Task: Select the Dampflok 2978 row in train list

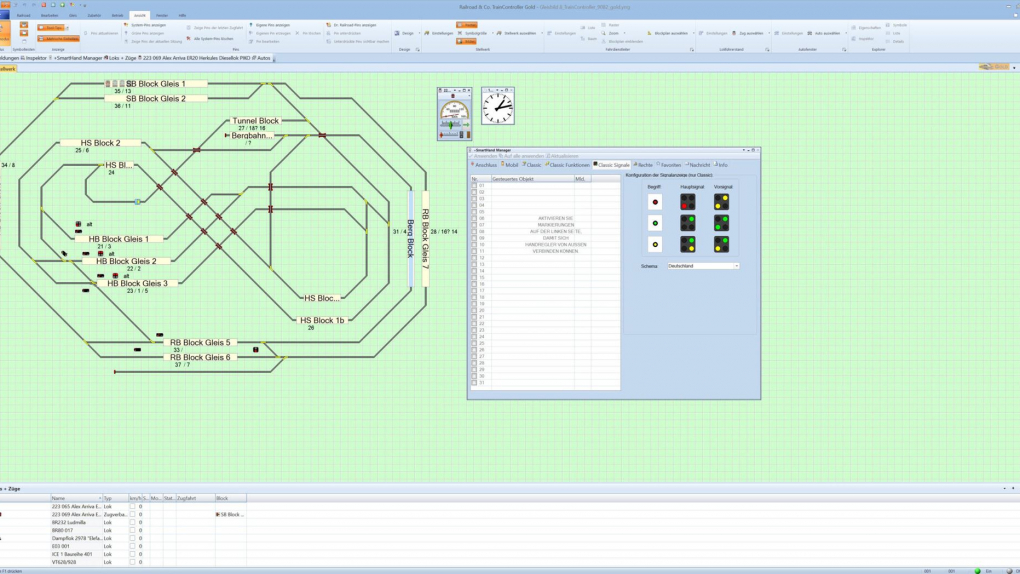Action: [x=76, y=538]
